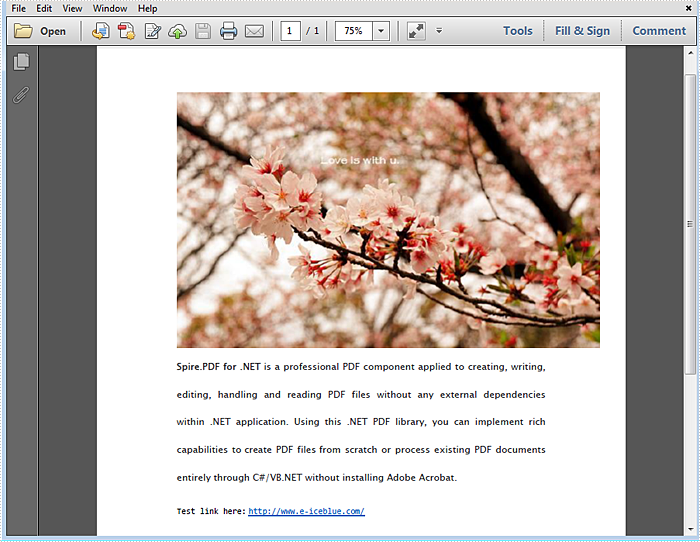Screen dimensions: 700x542
Task: Click the upload to cloud icon
Action: 177,31
